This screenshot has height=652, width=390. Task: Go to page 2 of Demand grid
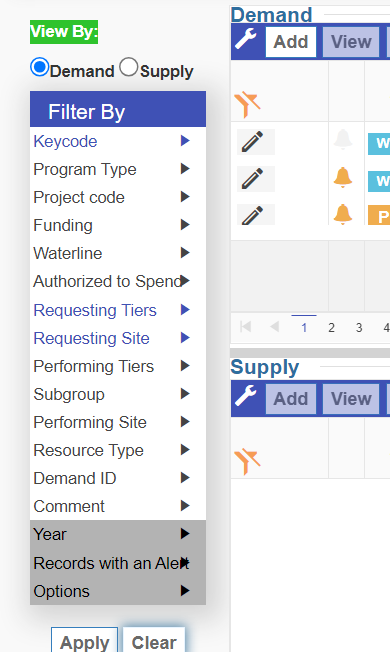point(331,328)
